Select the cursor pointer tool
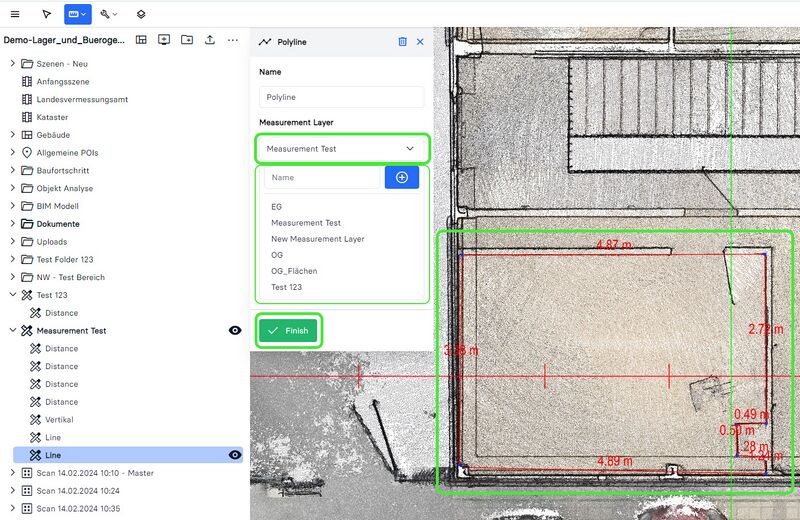Image resolution: width=800 pixels, height=520 pixels. (47, 14)
